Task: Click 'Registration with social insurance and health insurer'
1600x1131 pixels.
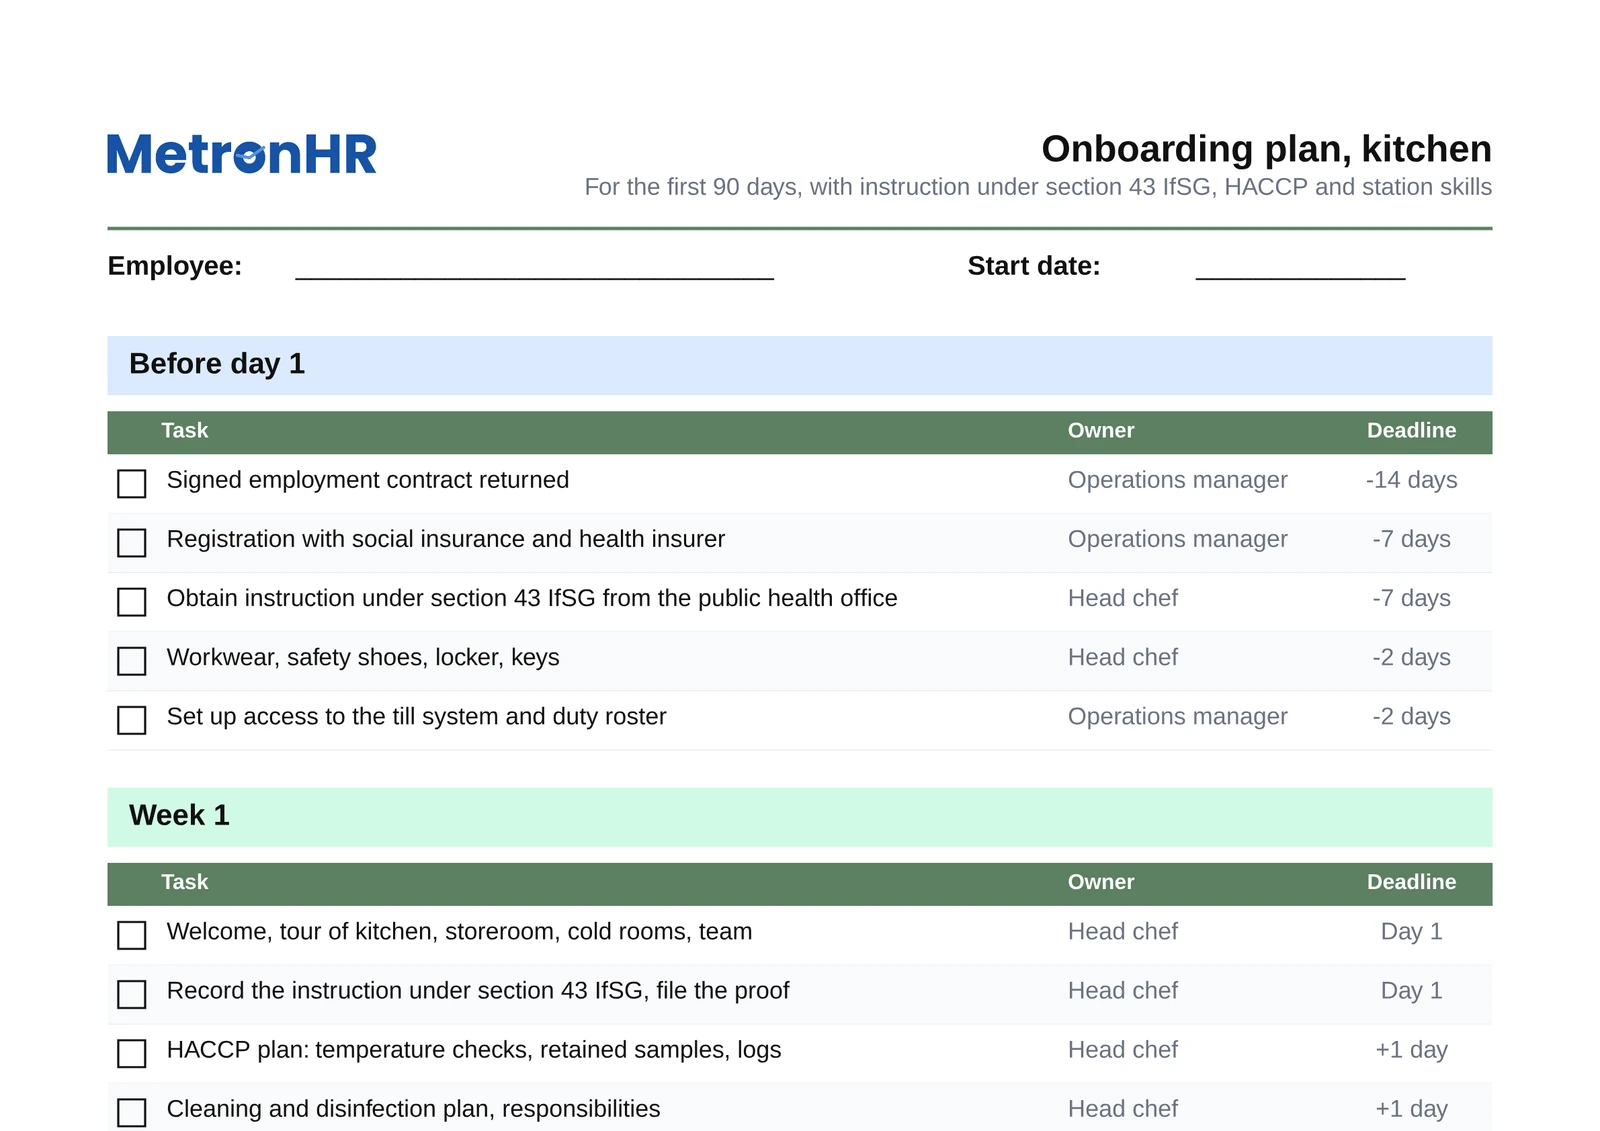Action: click(446, 539)
